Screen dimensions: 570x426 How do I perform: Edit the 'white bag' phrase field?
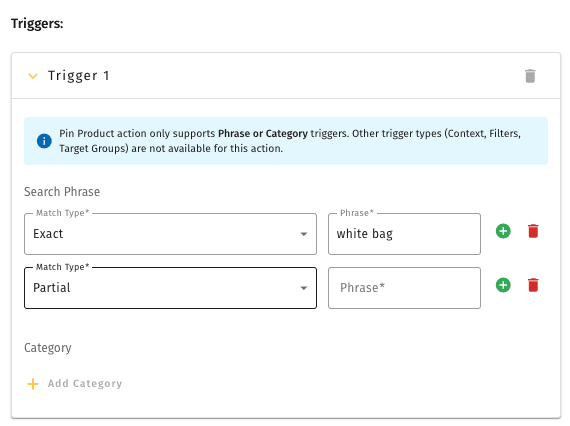coord(404,234)
